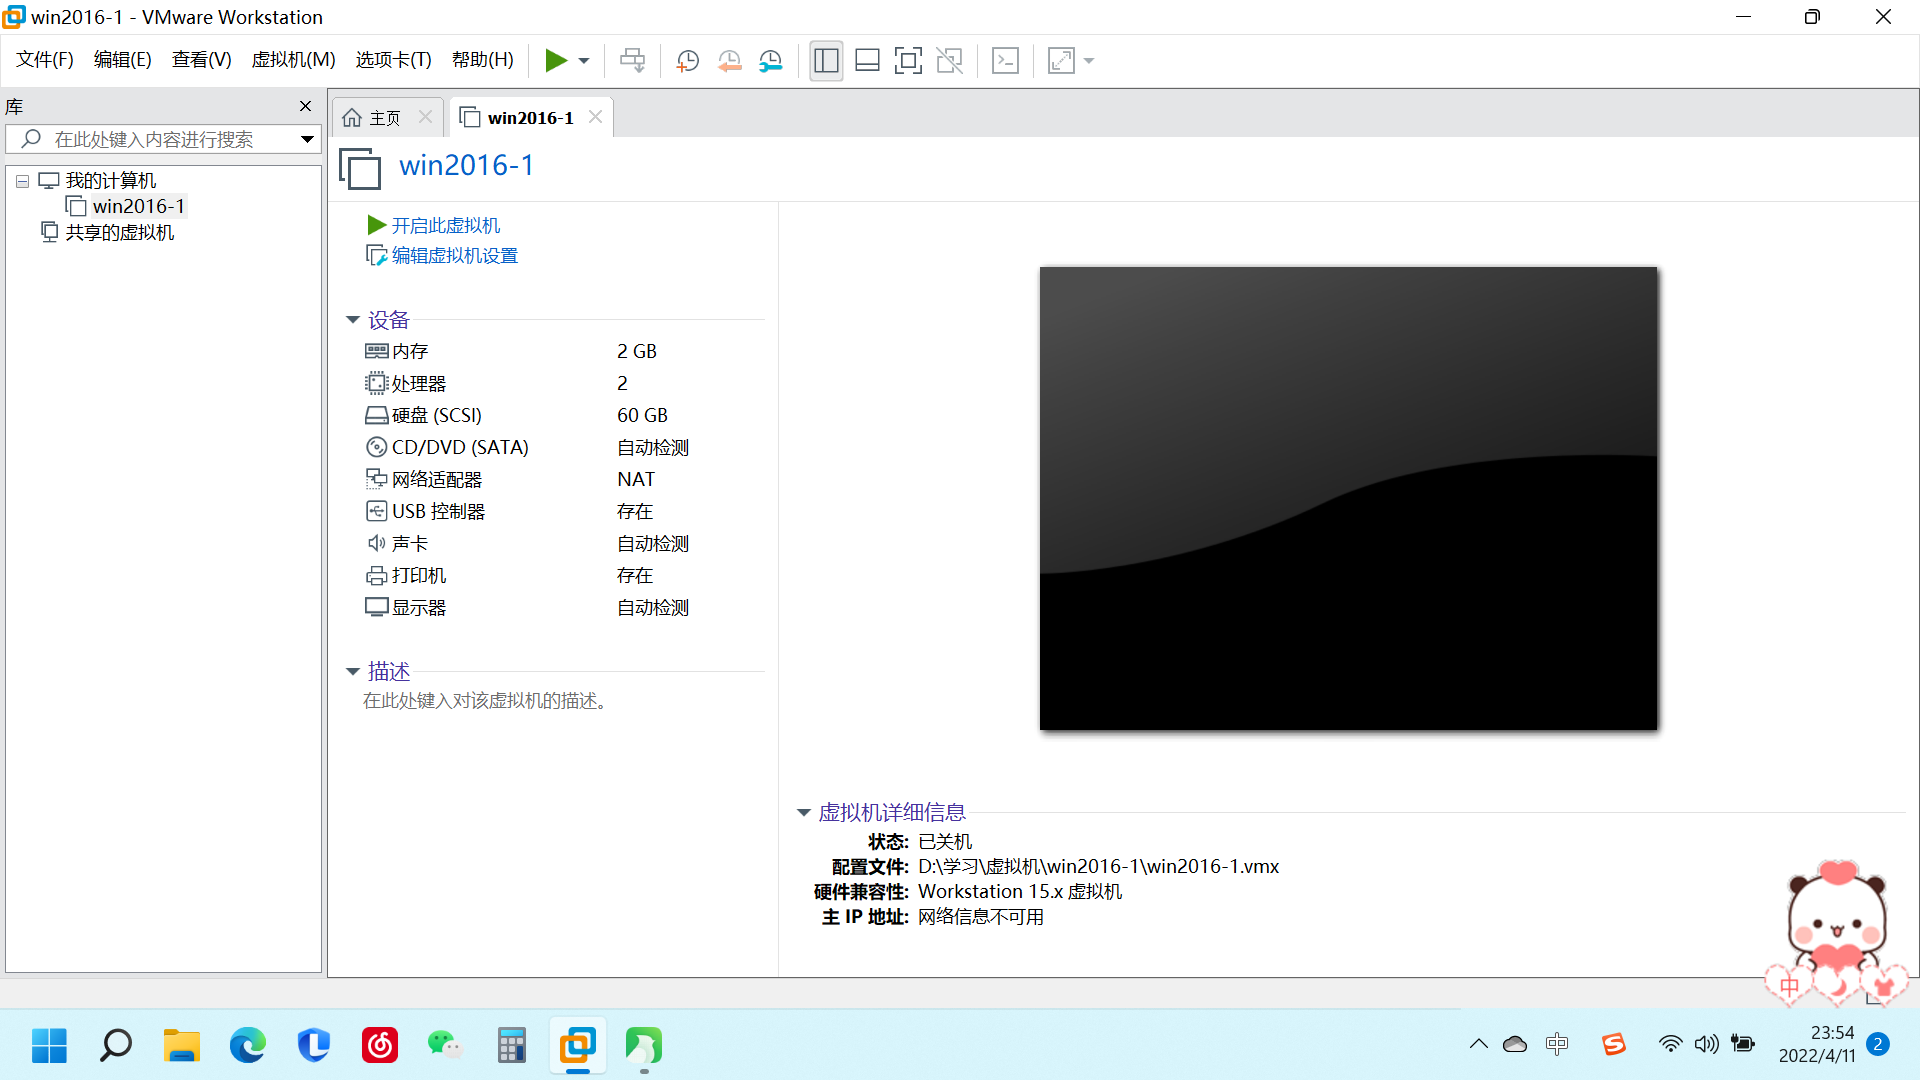
Task: Click the unity mode toolbar icon
Action: (x=949, y=61)
